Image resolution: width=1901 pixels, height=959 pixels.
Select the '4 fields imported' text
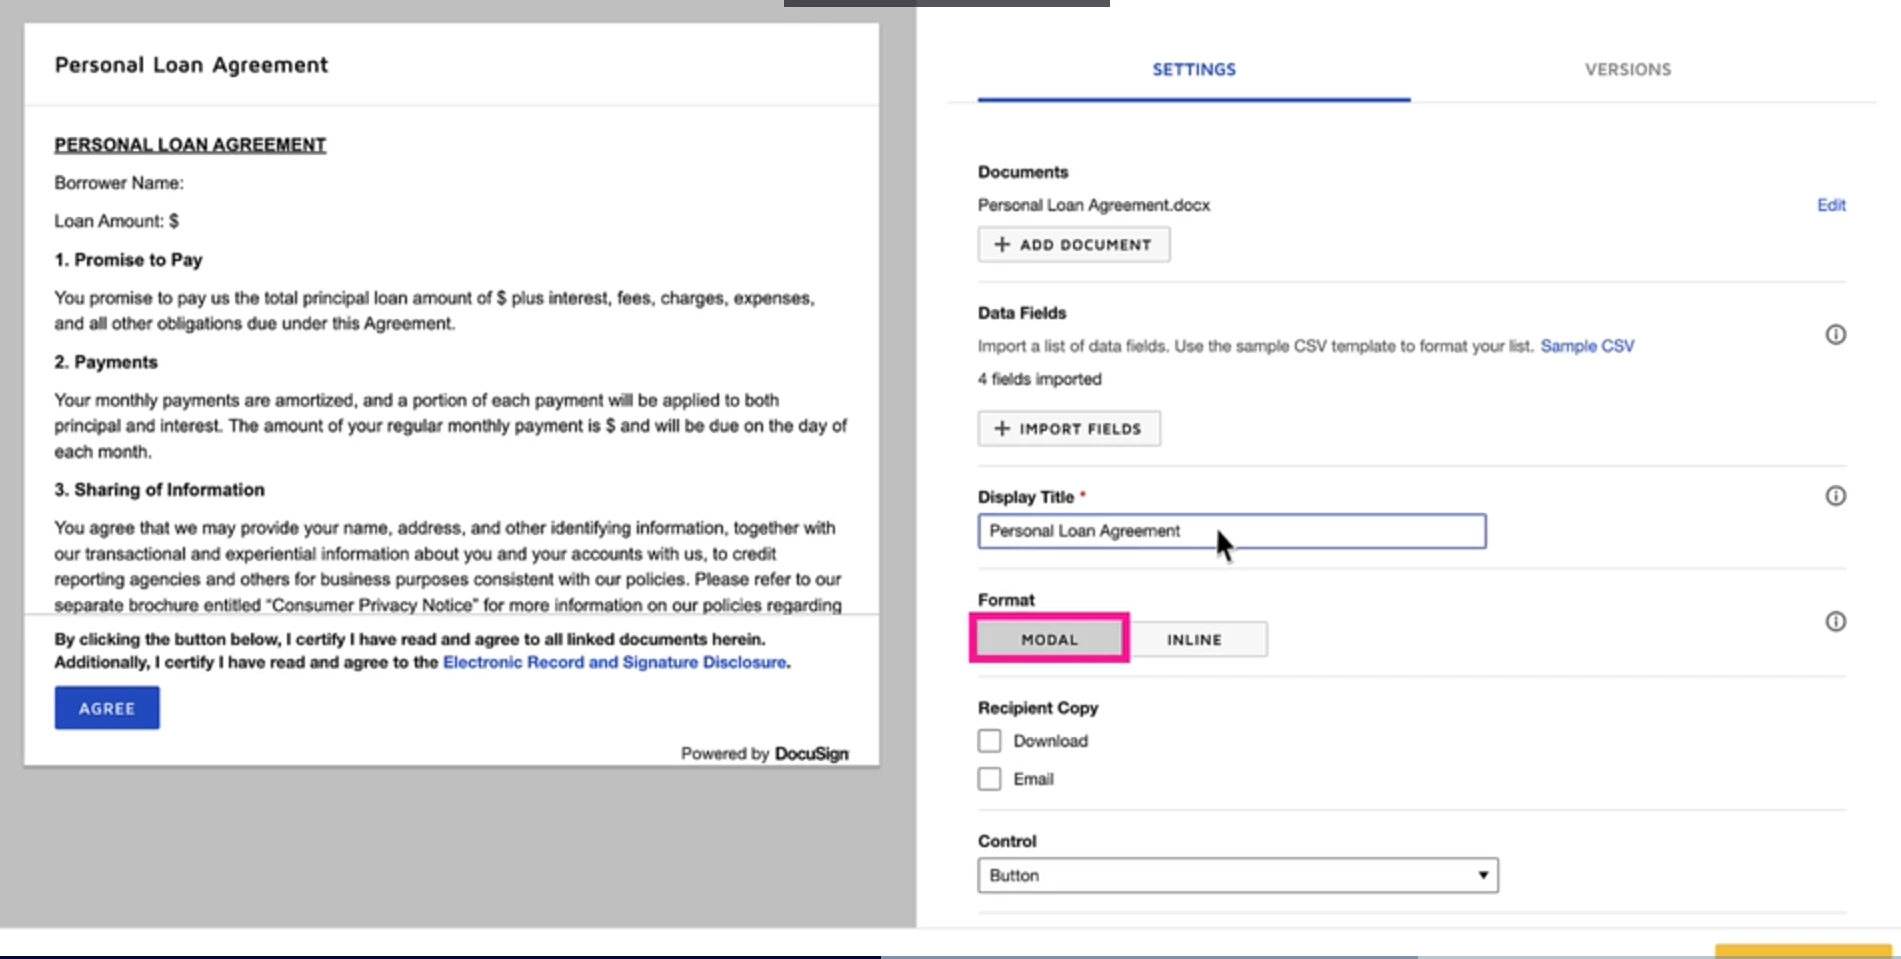[1040, 379]
